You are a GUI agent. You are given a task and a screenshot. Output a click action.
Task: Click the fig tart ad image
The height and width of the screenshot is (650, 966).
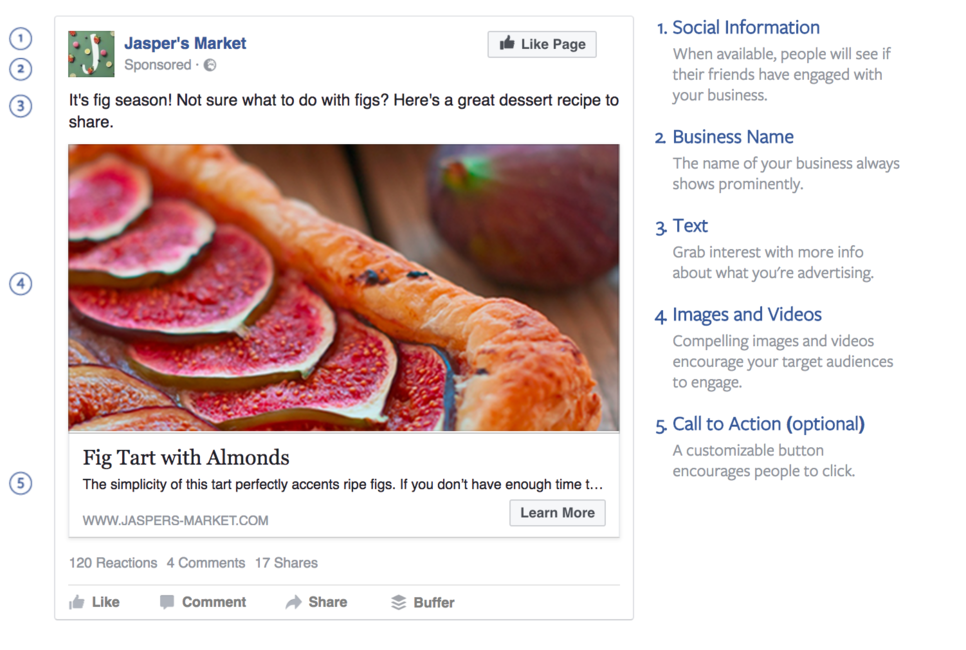coord(344,287)
